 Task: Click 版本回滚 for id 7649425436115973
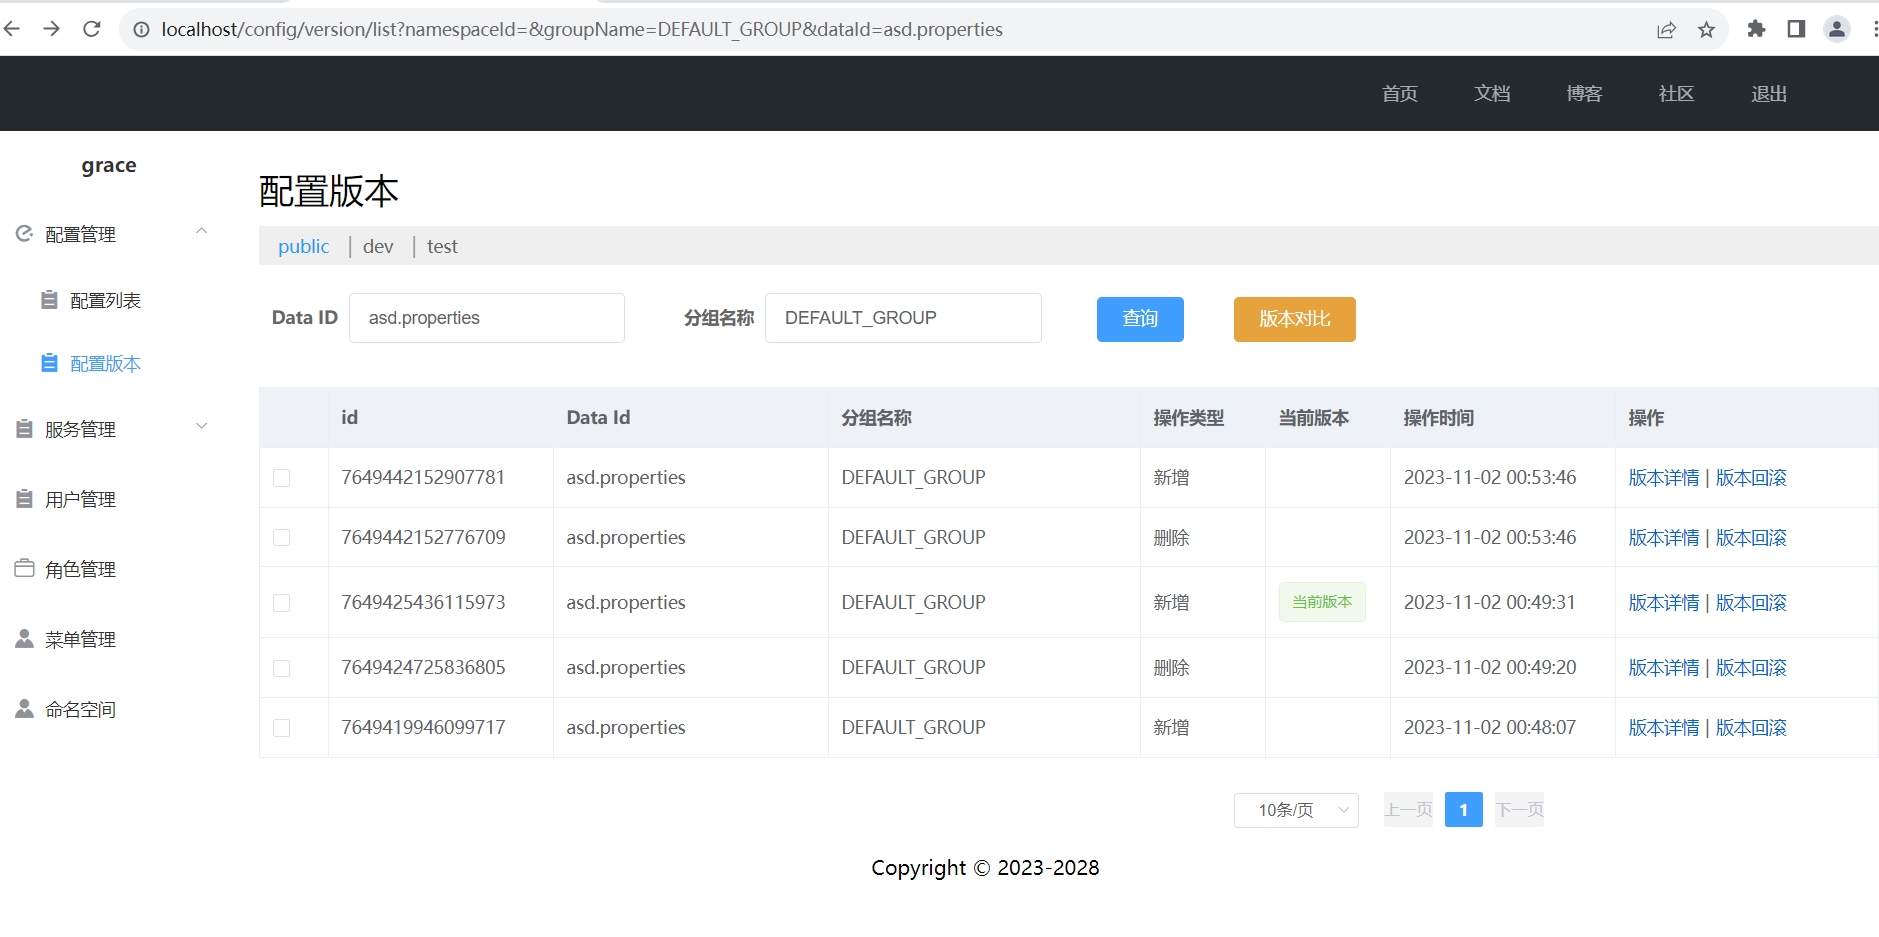click(x=1751, y=603)
